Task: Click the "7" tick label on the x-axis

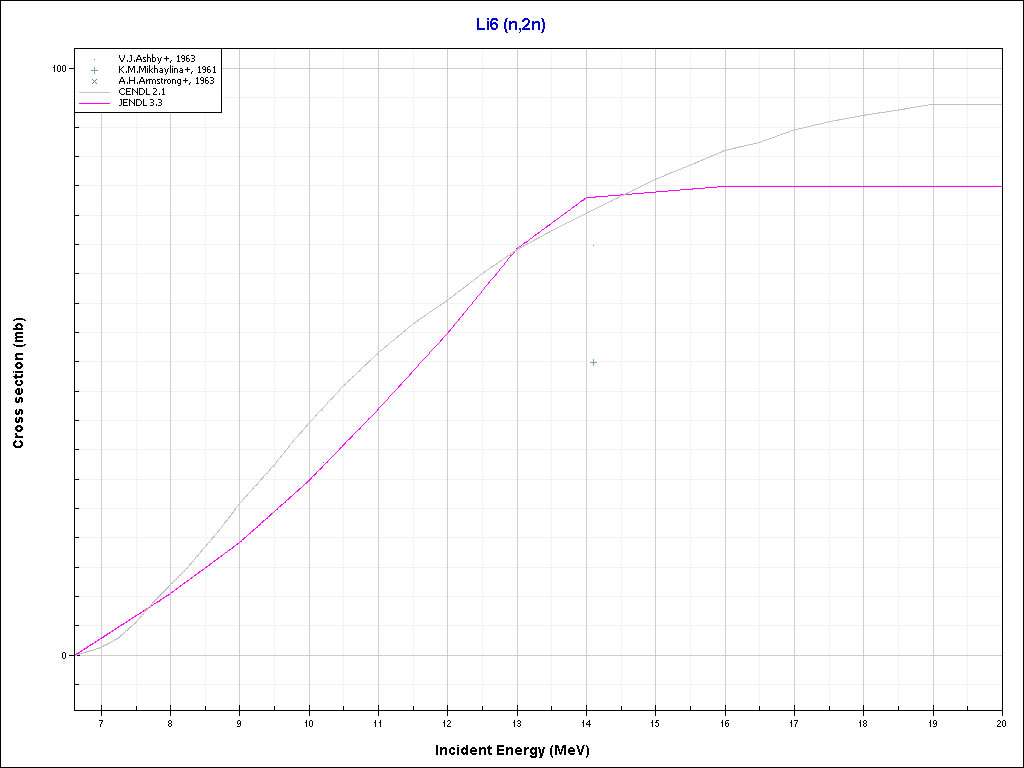Action: [101, 722]
